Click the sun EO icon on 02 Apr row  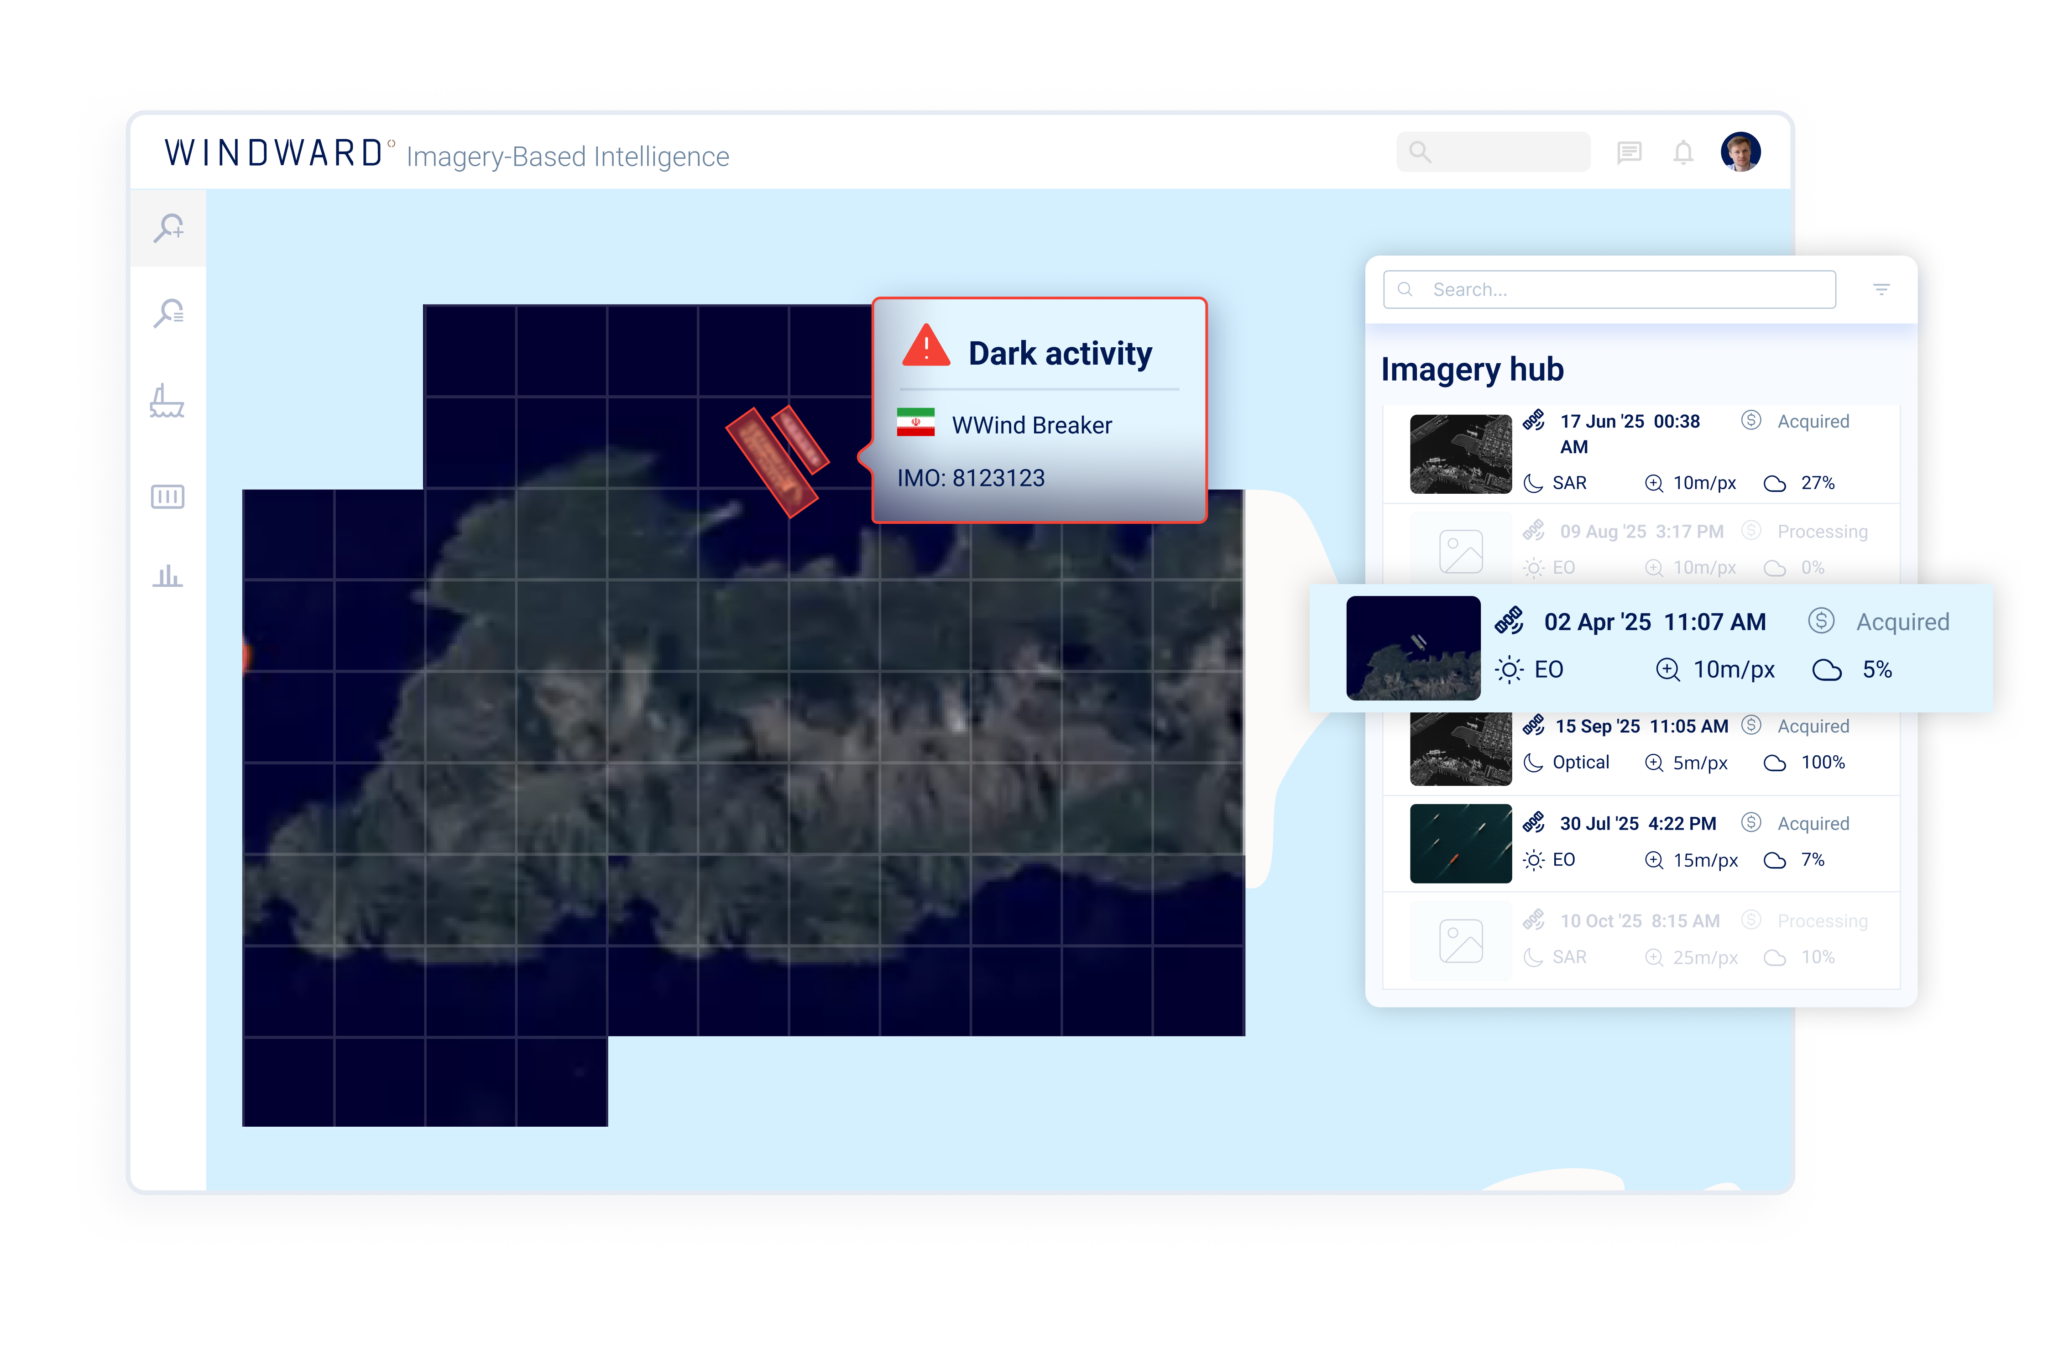point(1509,669)
